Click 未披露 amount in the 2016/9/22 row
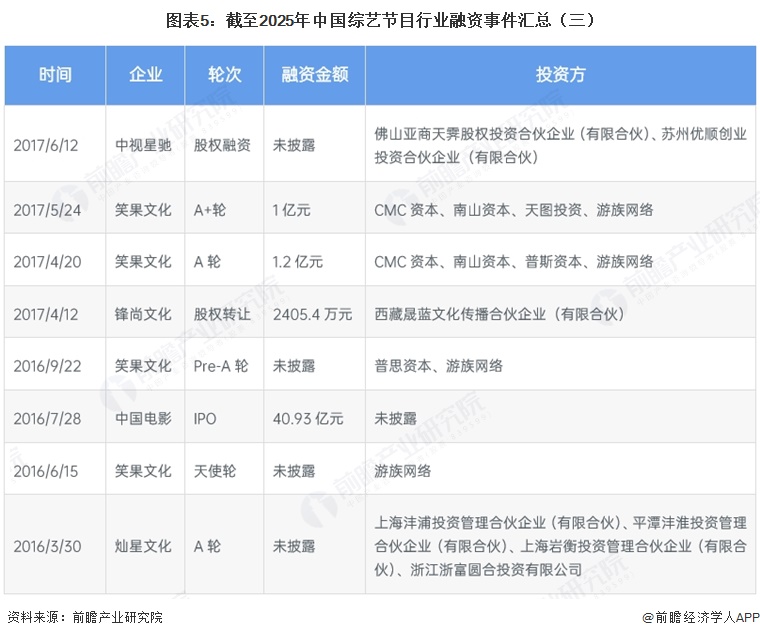 (x=294, y=366)
